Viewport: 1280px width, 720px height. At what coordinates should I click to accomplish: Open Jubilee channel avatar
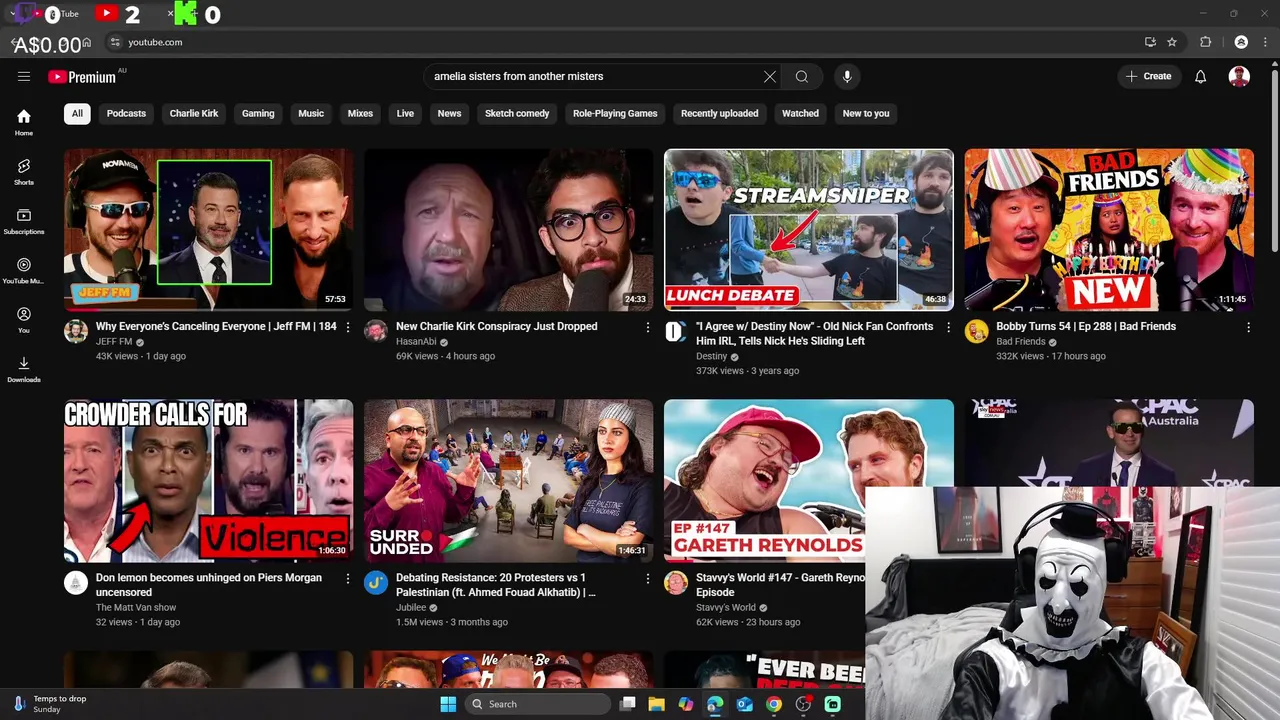(x=376, y=583)
